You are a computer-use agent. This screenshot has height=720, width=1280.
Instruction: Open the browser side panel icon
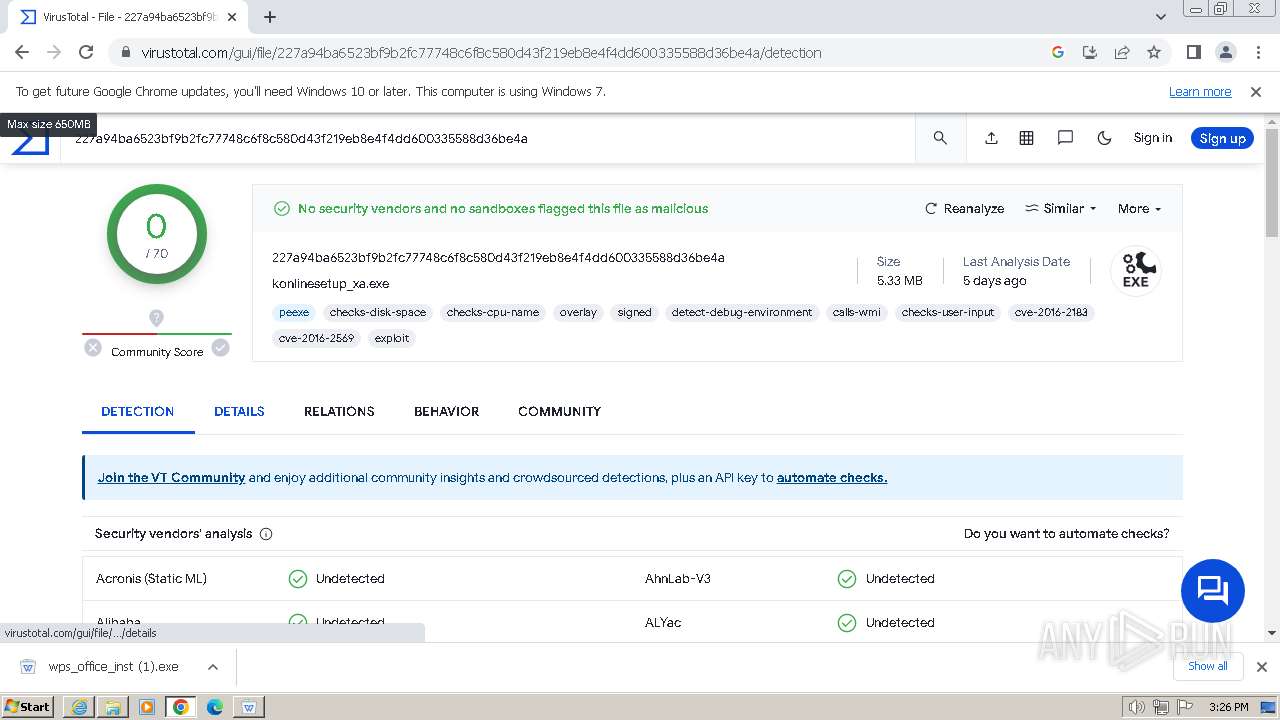[x=1193, y=52]
